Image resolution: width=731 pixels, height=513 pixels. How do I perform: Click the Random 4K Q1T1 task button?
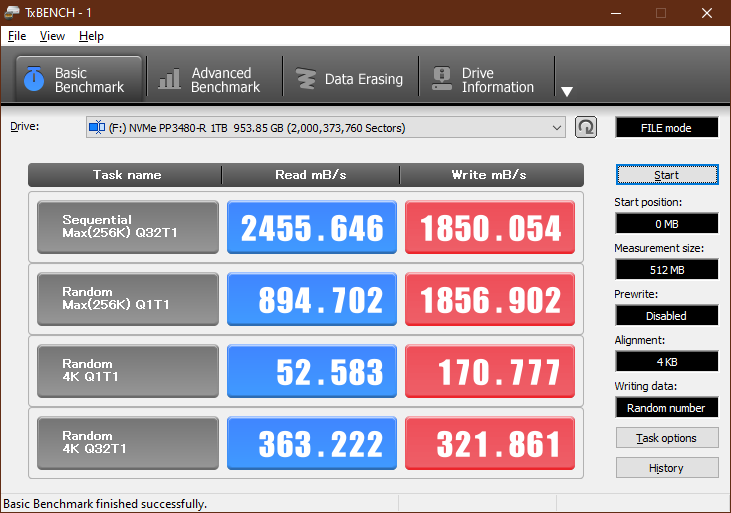coord(128,371)
